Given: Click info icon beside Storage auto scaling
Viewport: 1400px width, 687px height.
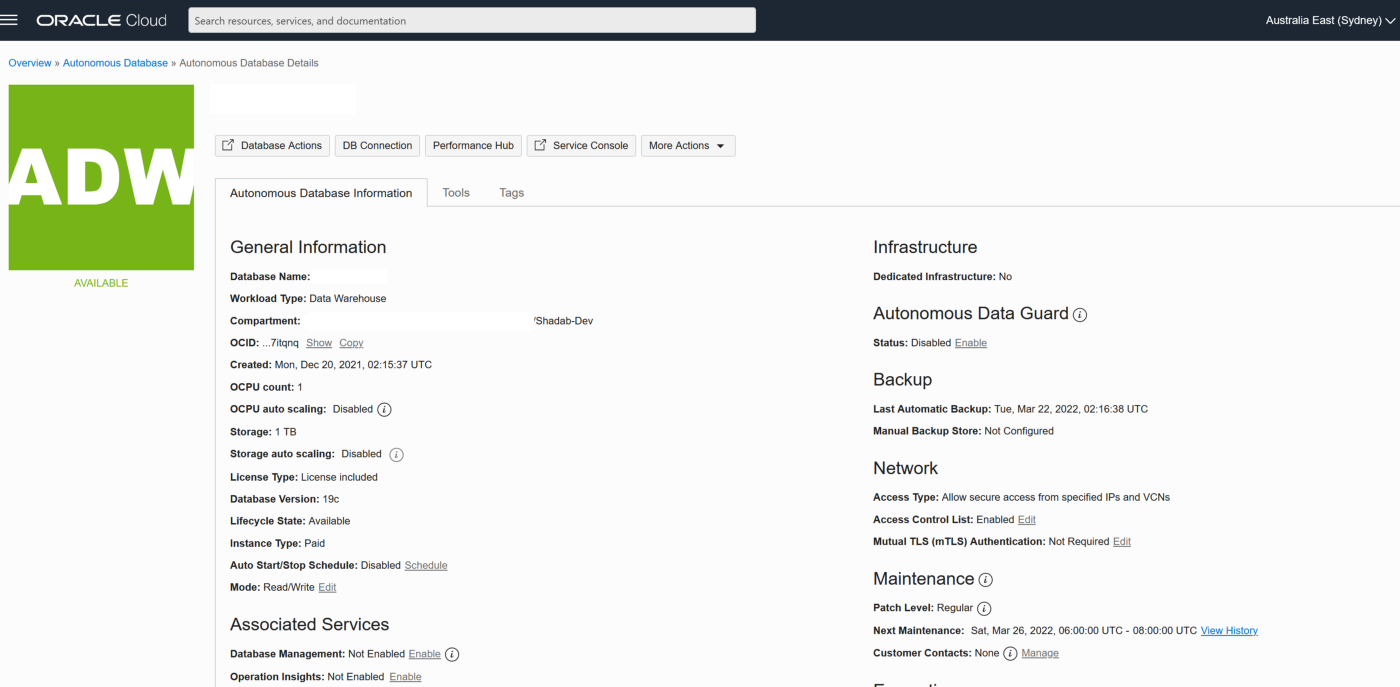Looking at the screenshot, I should [x=396, y=455].
